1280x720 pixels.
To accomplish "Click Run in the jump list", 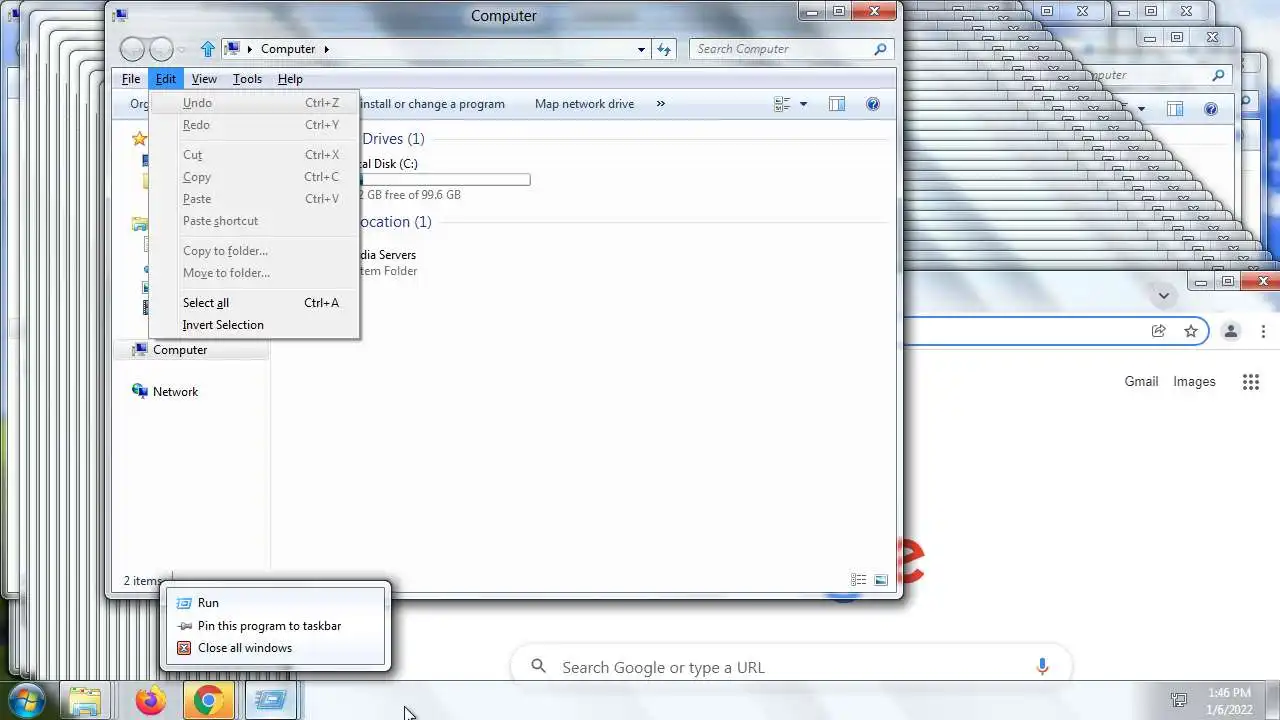I will pyautogui.click(x=275, y=603).
